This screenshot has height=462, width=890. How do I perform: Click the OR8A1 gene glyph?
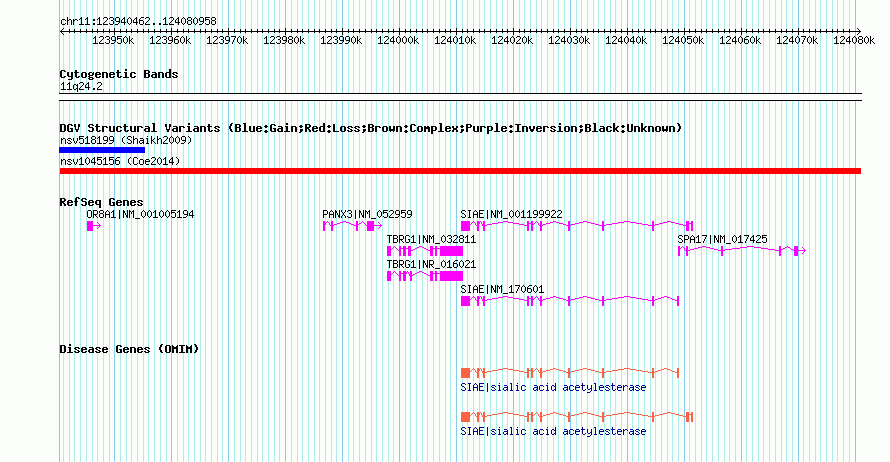(94, 226)
